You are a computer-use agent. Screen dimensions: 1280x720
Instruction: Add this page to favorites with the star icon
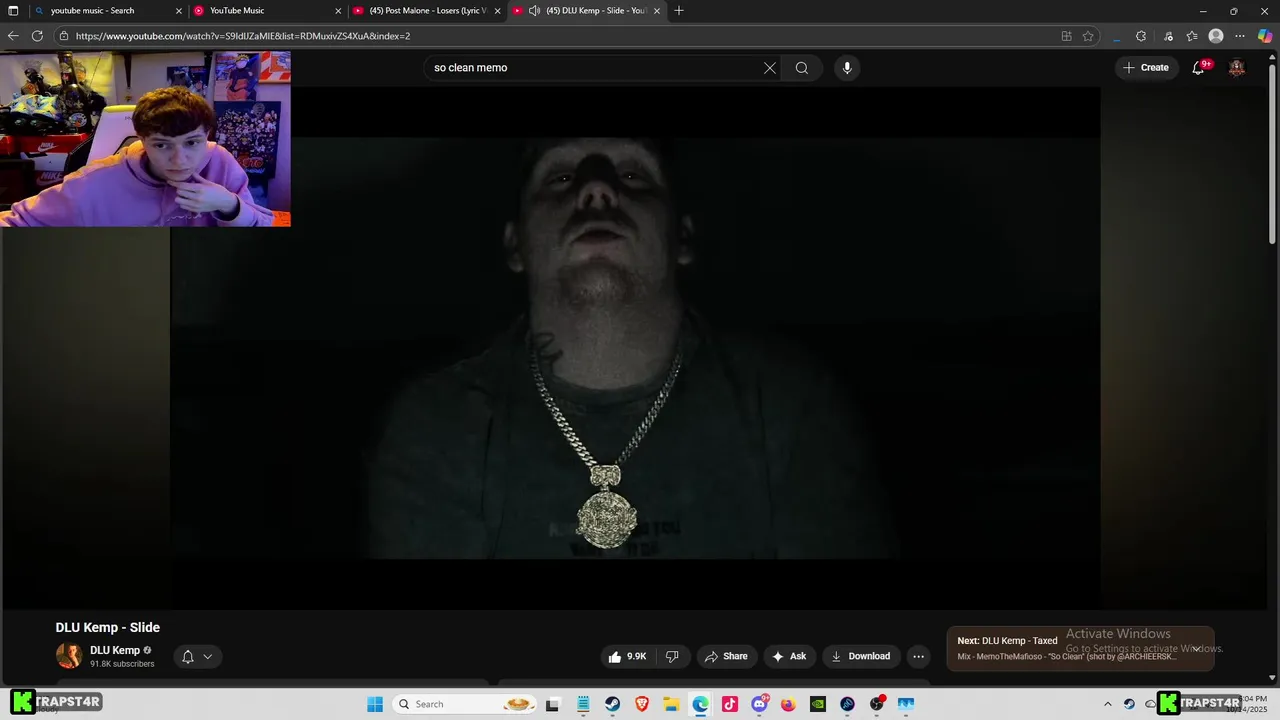[1088, 36]
